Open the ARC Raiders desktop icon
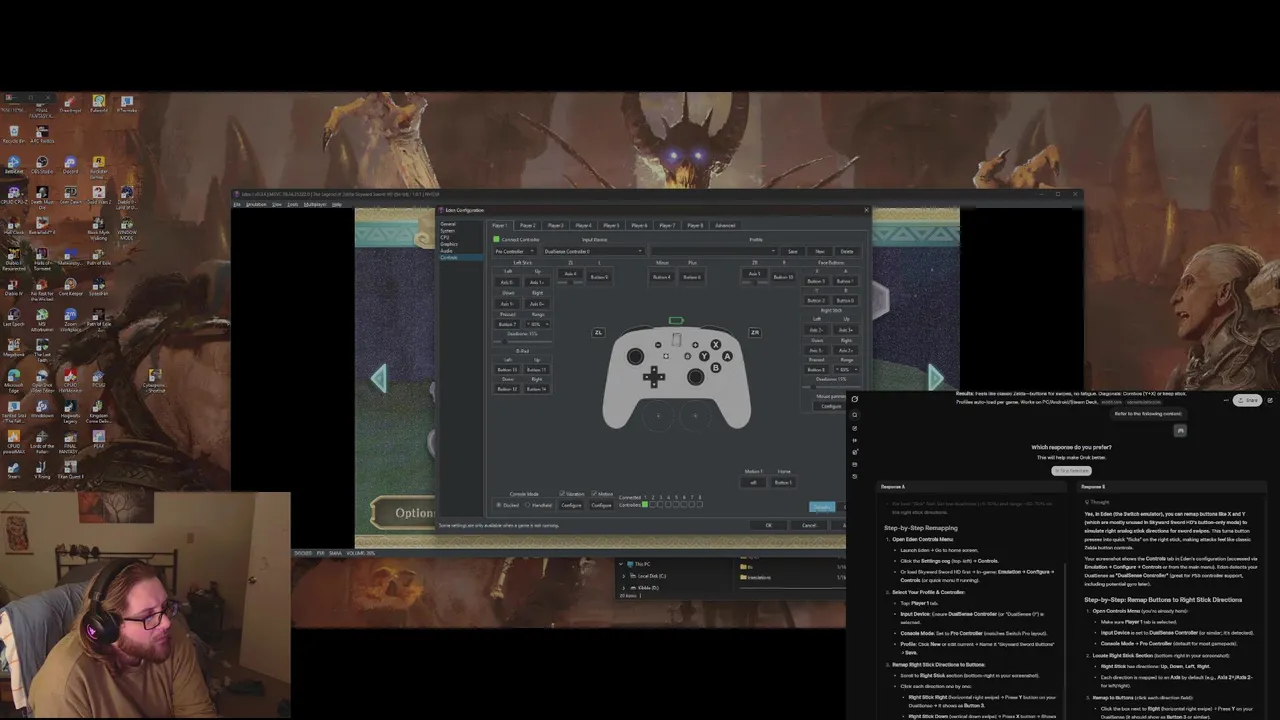The image size is (1280, 720). pyautogui.click(x=42, y=133)
